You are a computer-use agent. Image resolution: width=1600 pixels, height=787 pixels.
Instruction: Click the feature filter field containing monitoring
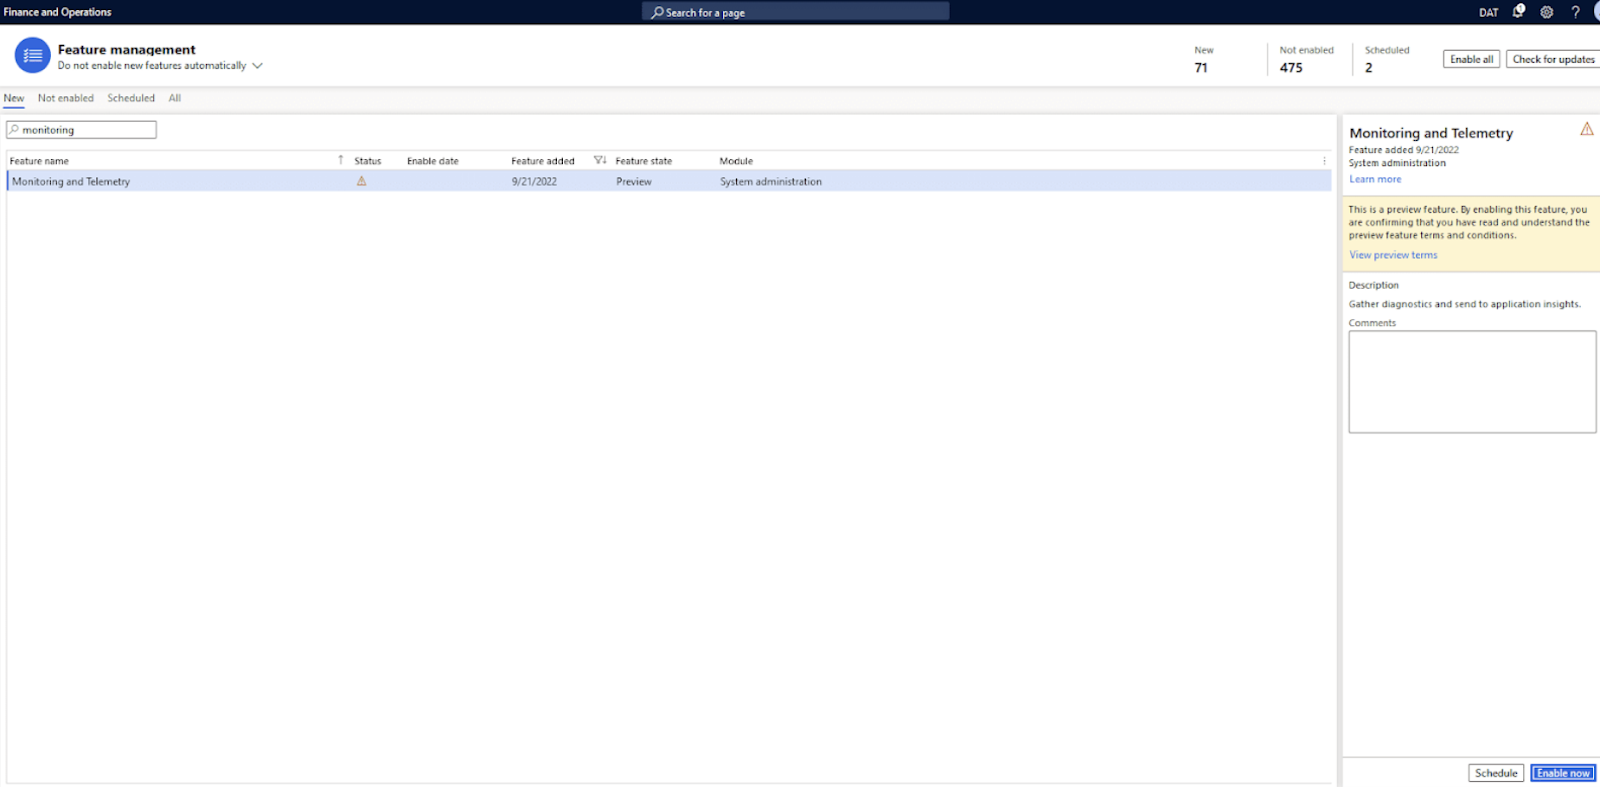81,130
